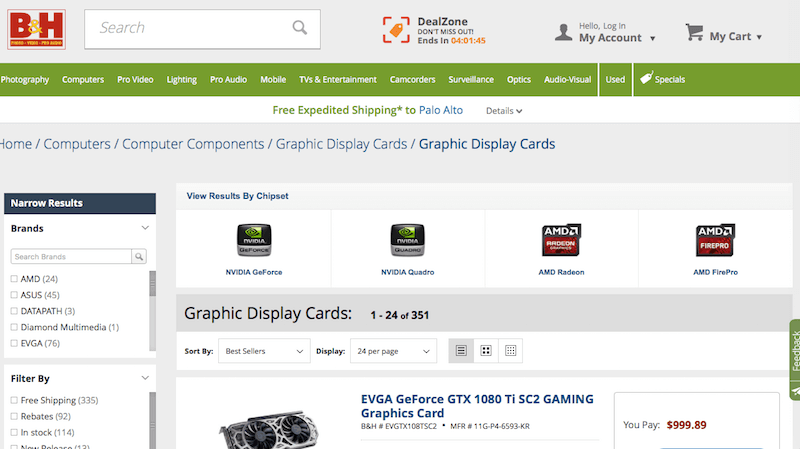Select the AMD Radeon chipset logo

tap(561, 240)
